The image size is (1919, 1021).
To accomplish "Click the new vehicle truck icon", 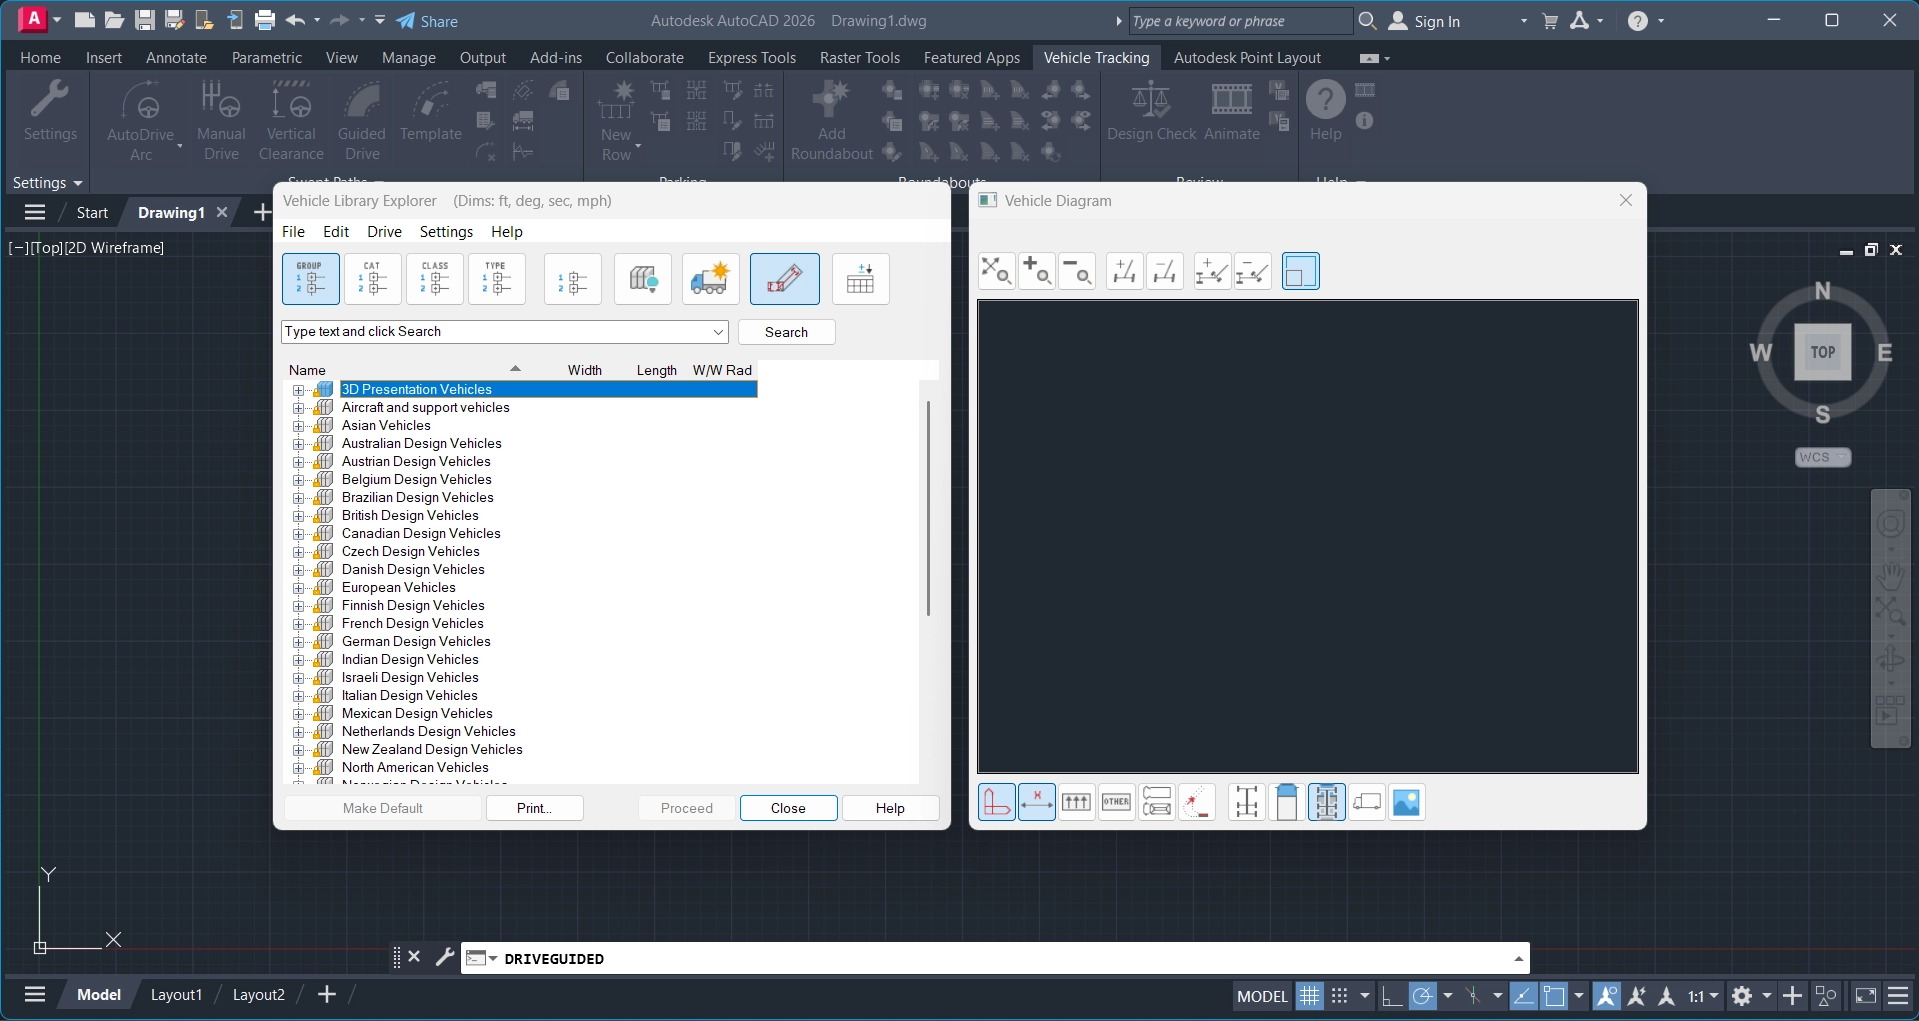I will pos(710,279).
